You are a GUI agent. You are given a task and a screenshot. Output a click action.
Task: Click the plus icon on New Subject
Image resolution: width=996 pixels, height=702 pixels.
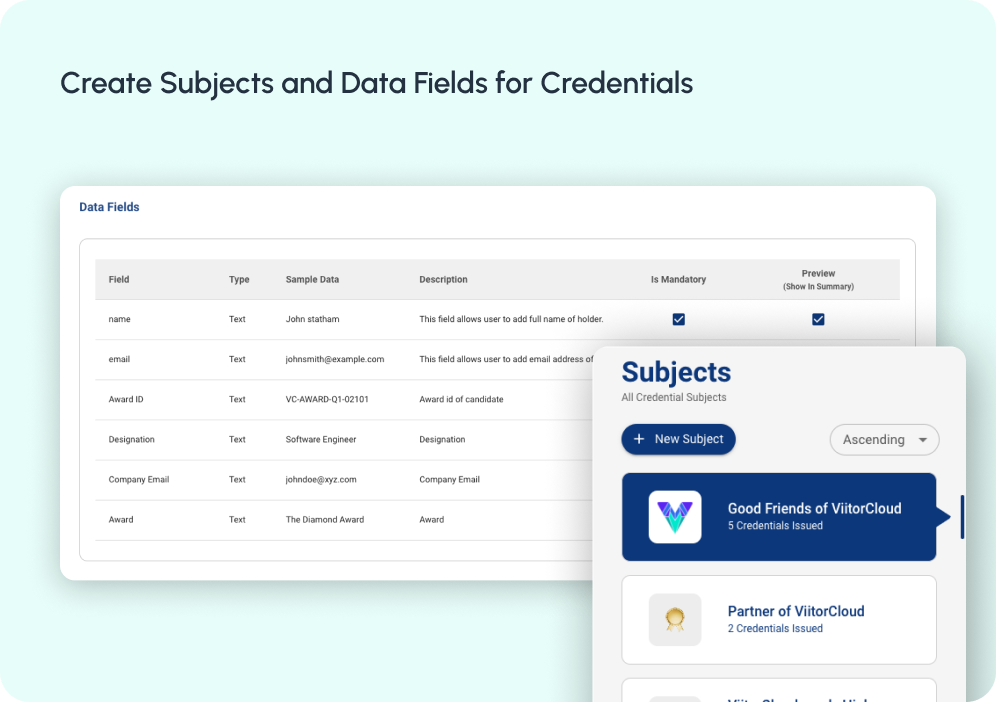(639, 439)
